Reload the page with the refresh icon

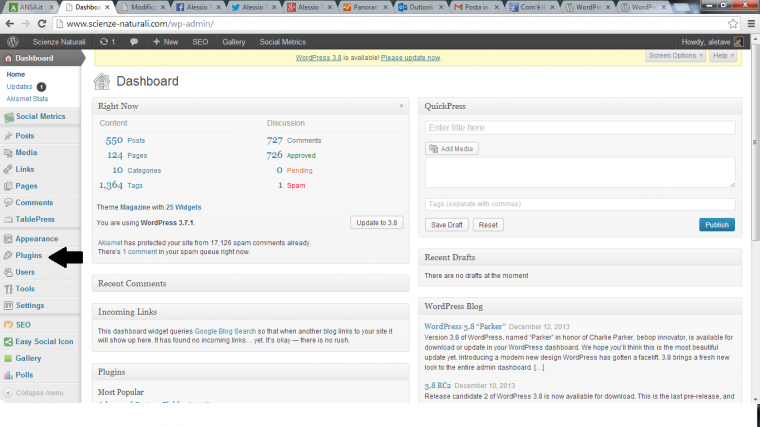point(42,23)
